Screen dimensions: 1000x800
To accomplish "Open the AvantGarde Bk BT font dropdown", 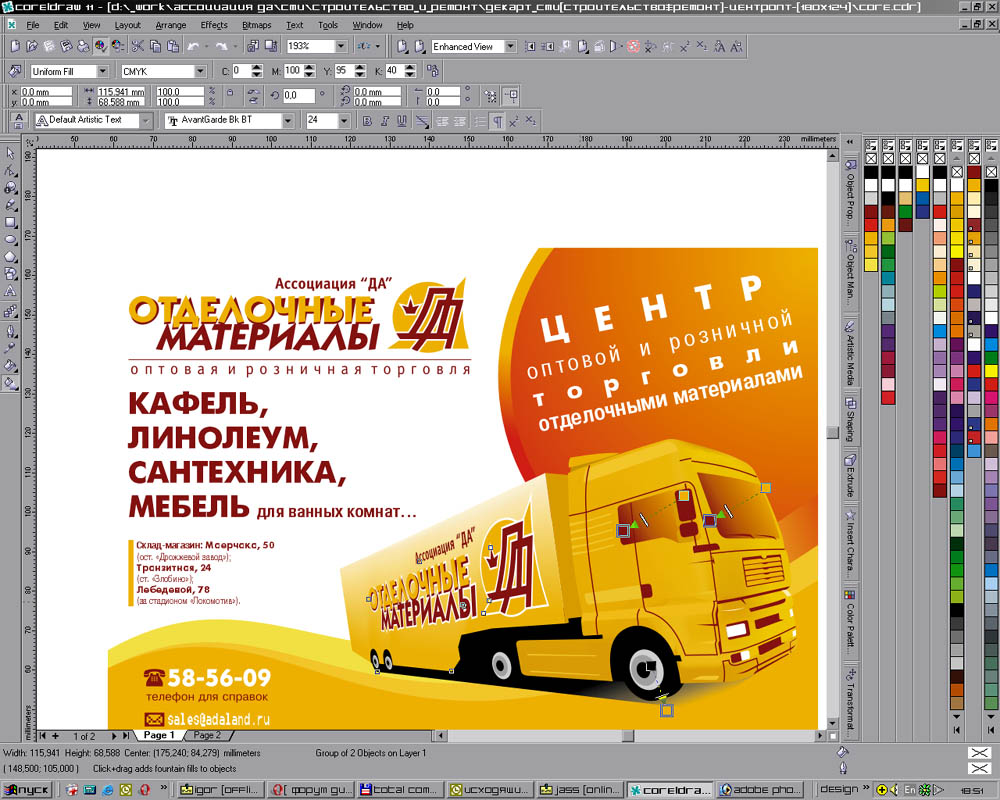I will coord(288,120).
